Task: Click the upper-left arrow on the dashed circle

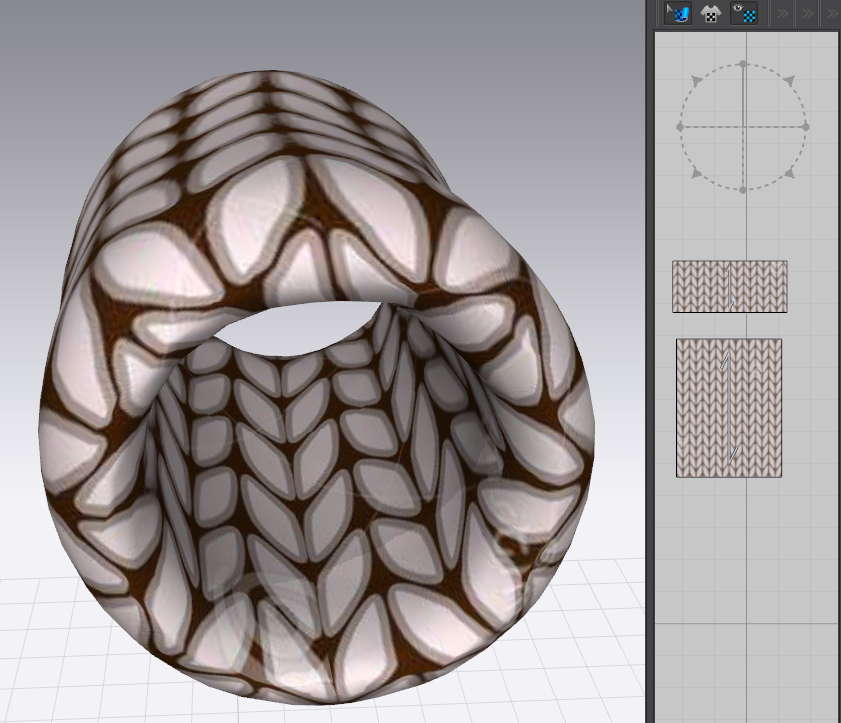Action: pyautogui.click(x=697, y=79)
